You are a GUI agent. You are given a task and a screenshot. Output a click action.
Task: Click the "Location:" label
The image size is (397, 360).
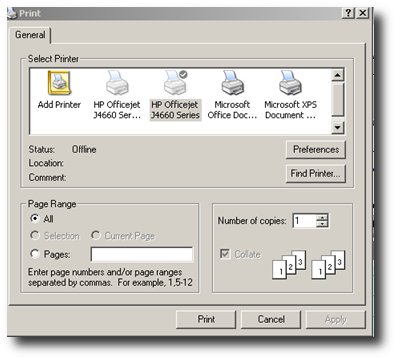pyautogui.click(x=46, y=163)
